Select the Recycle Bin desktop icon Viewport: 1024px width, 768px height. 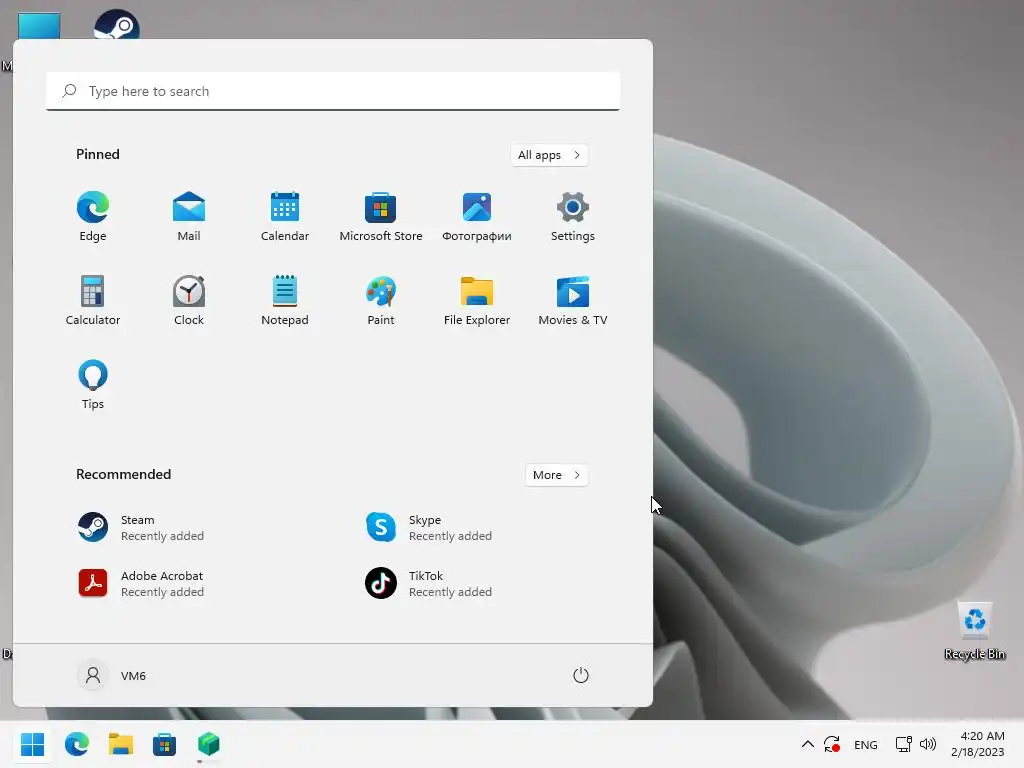click(x=974, y=630)
